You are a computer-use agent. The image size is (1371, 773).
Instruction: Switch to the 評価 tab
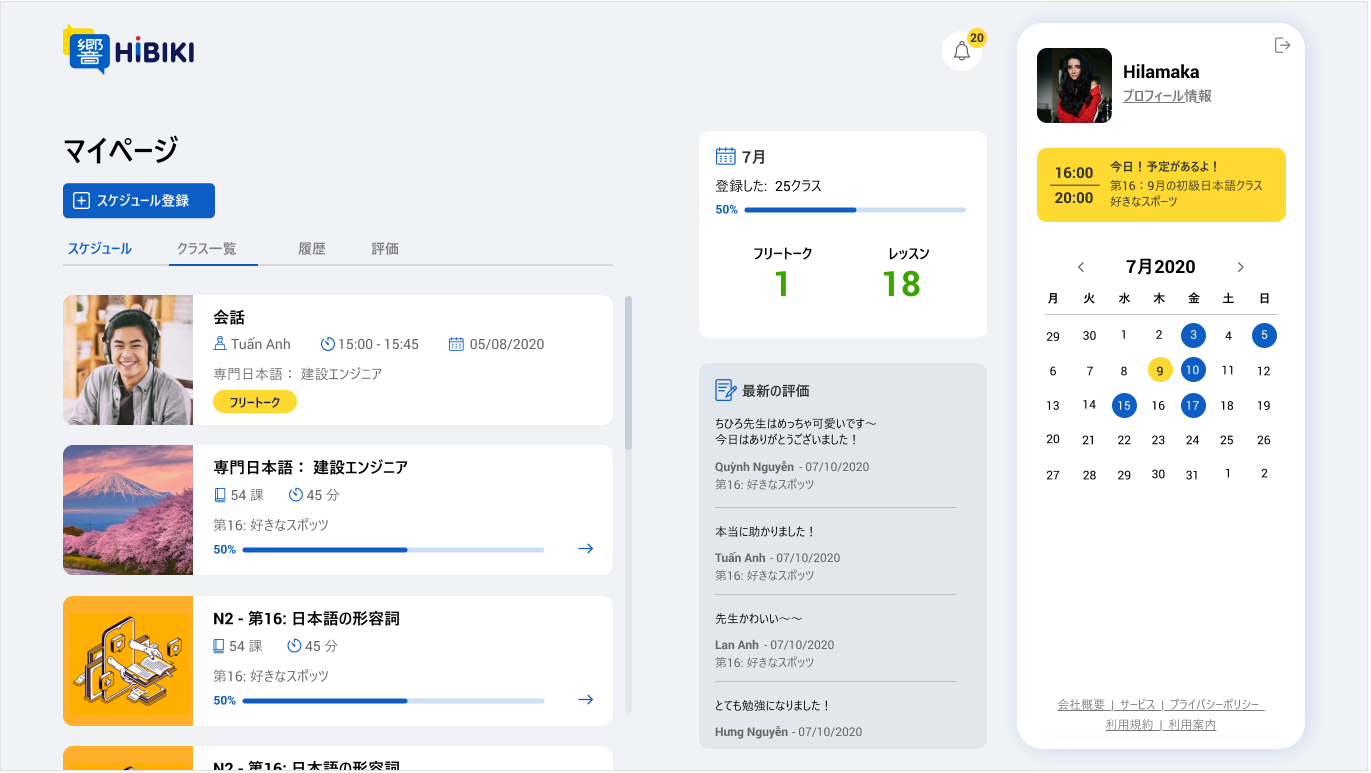[385, 248]
